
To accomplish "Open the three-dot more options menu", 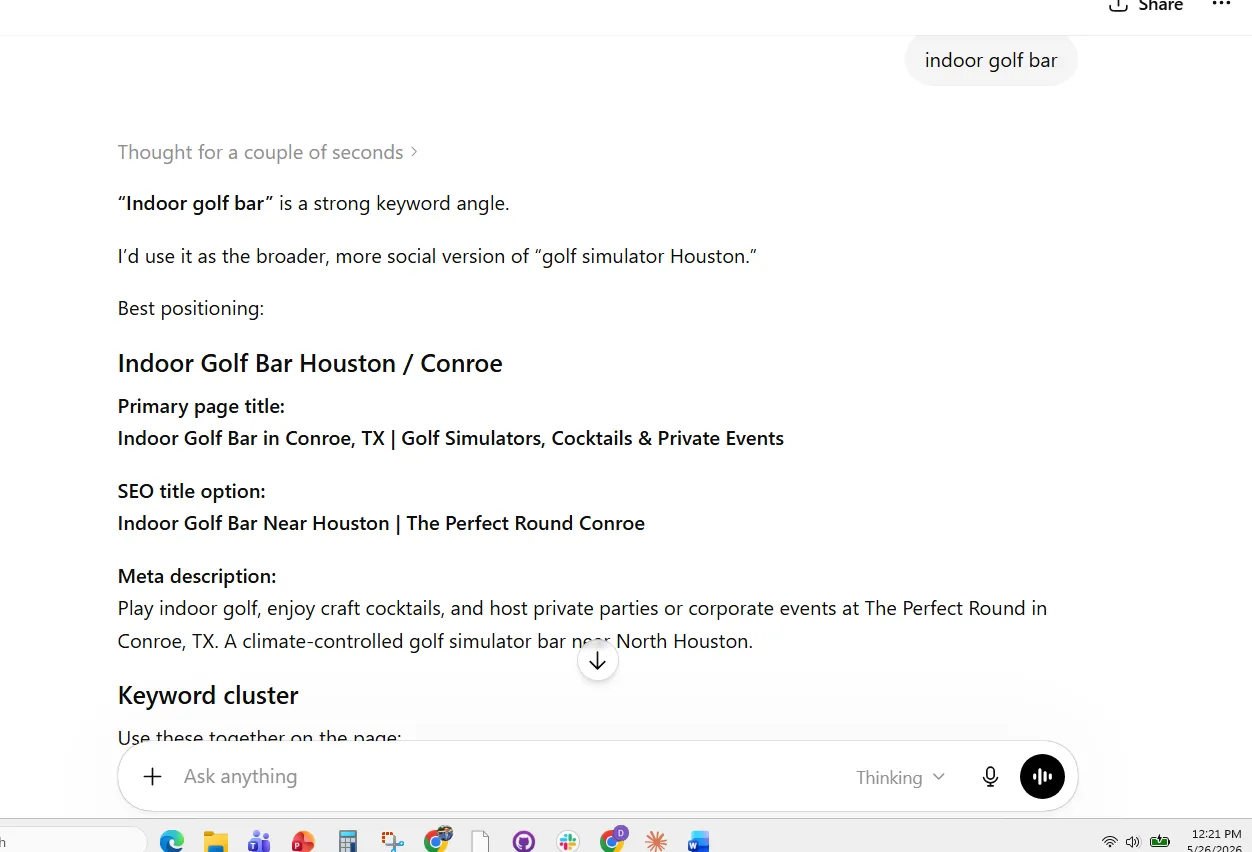I will click(x=1221, y=5).
